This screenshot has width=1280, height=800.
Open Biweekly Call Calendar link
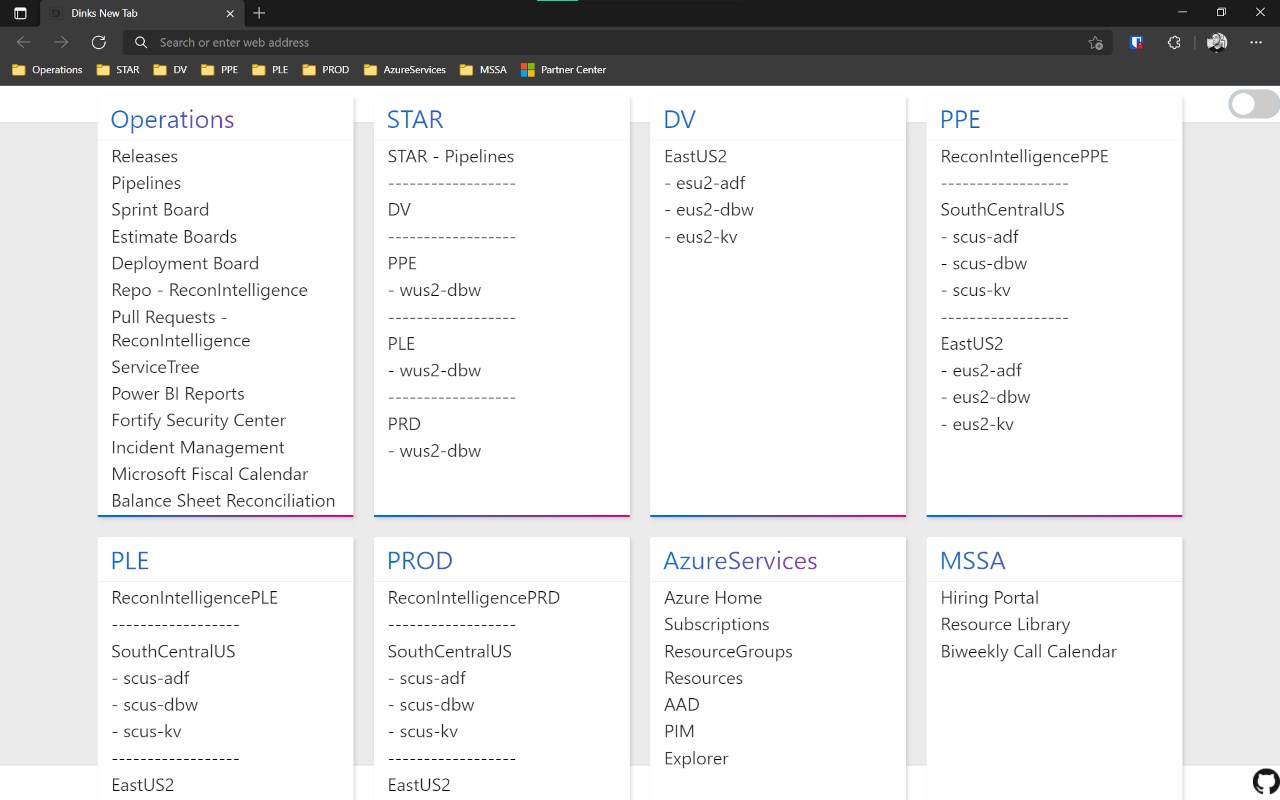click(1028, 651)
